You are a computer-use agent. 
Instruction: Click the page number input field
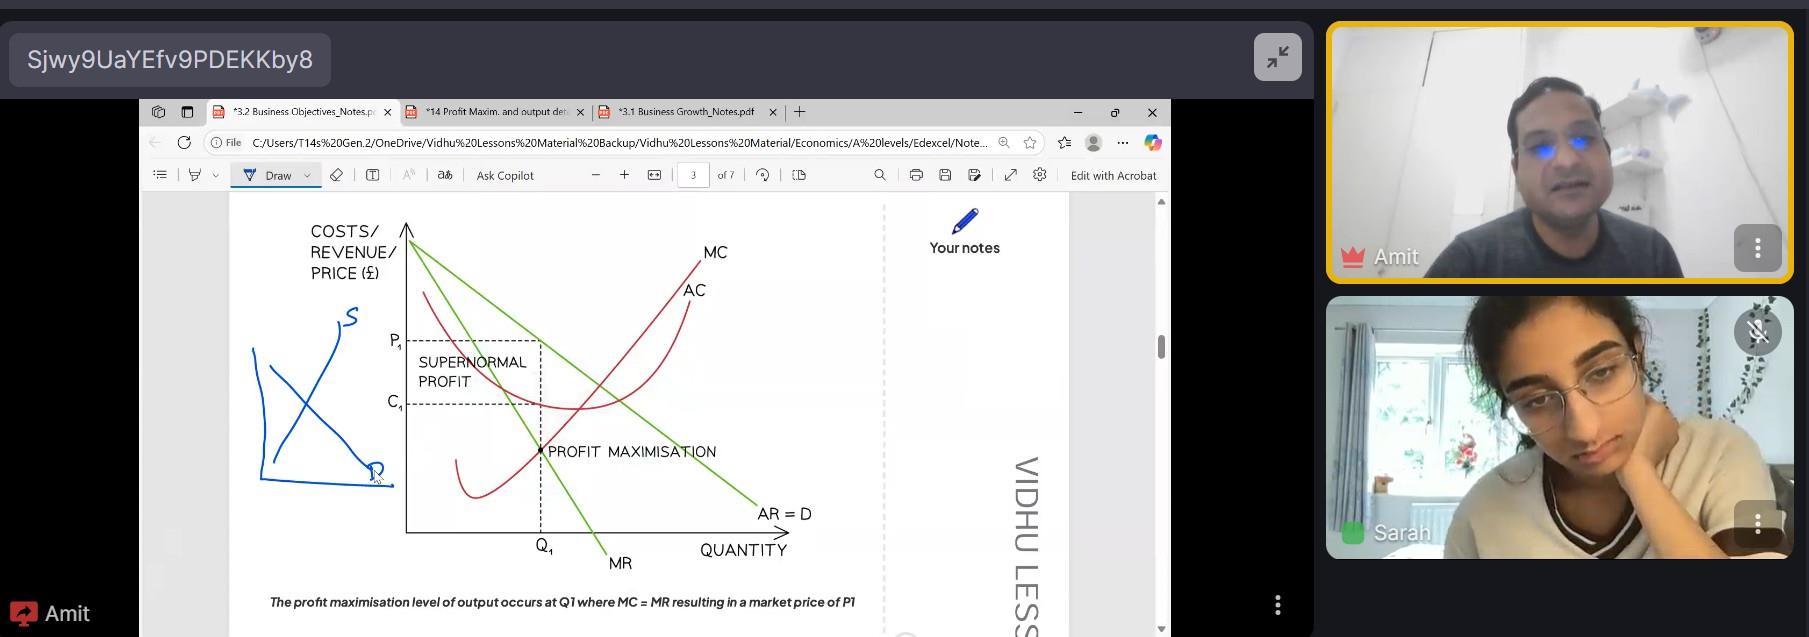693,175
